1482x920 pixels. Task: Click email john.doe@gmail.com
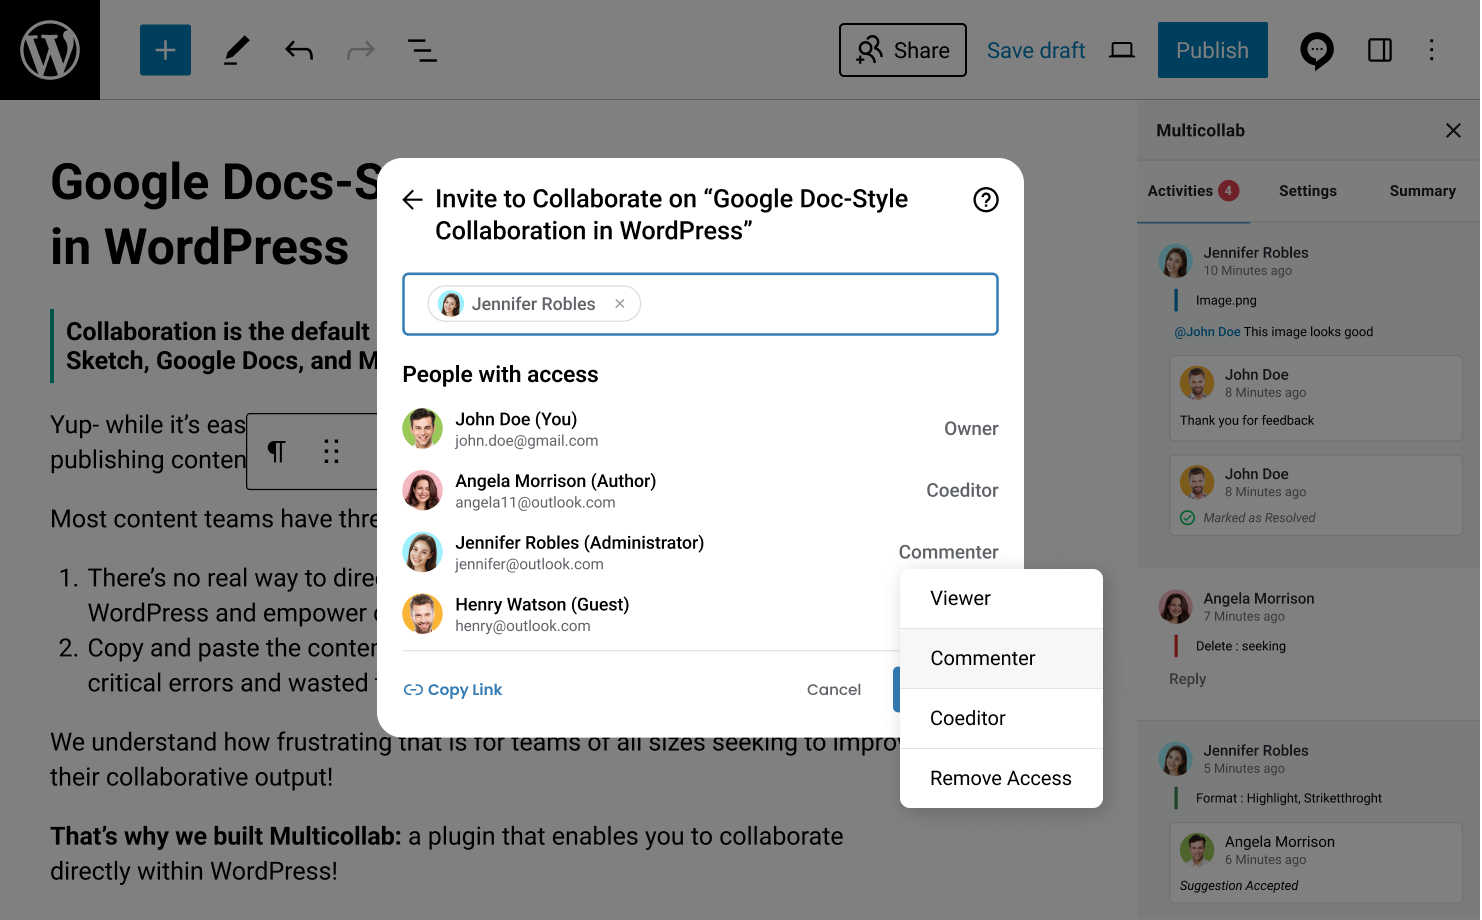tap(527, 441)
